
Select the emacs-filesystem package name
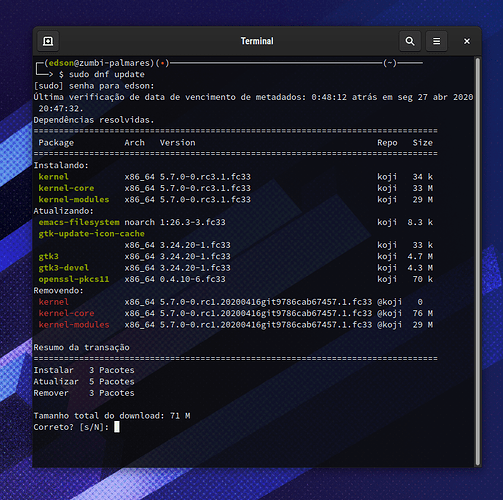79,222
